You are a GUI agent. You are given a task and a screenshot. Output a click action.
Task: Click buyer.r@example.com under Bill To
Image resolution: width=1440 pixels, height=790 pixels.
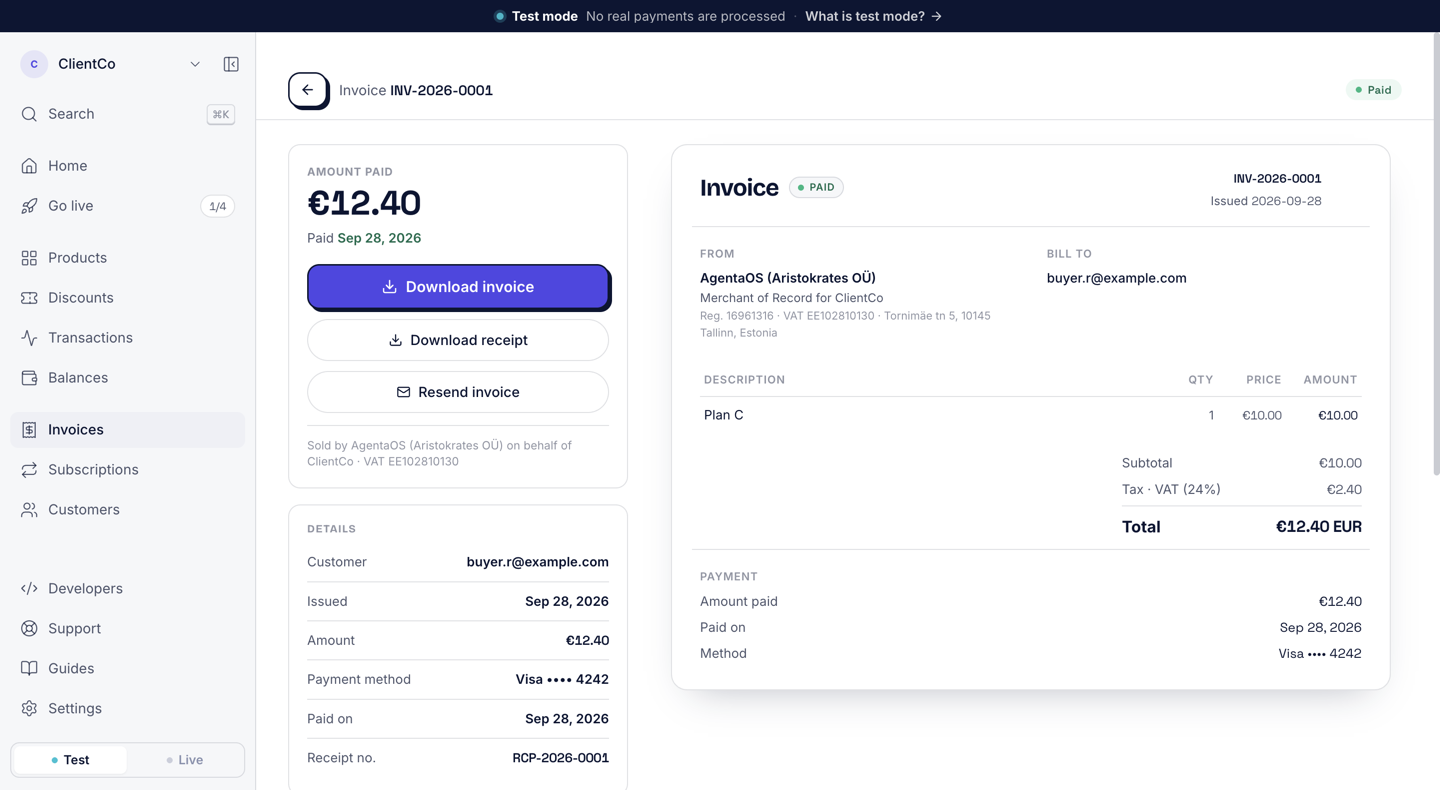coord(1116,278)
